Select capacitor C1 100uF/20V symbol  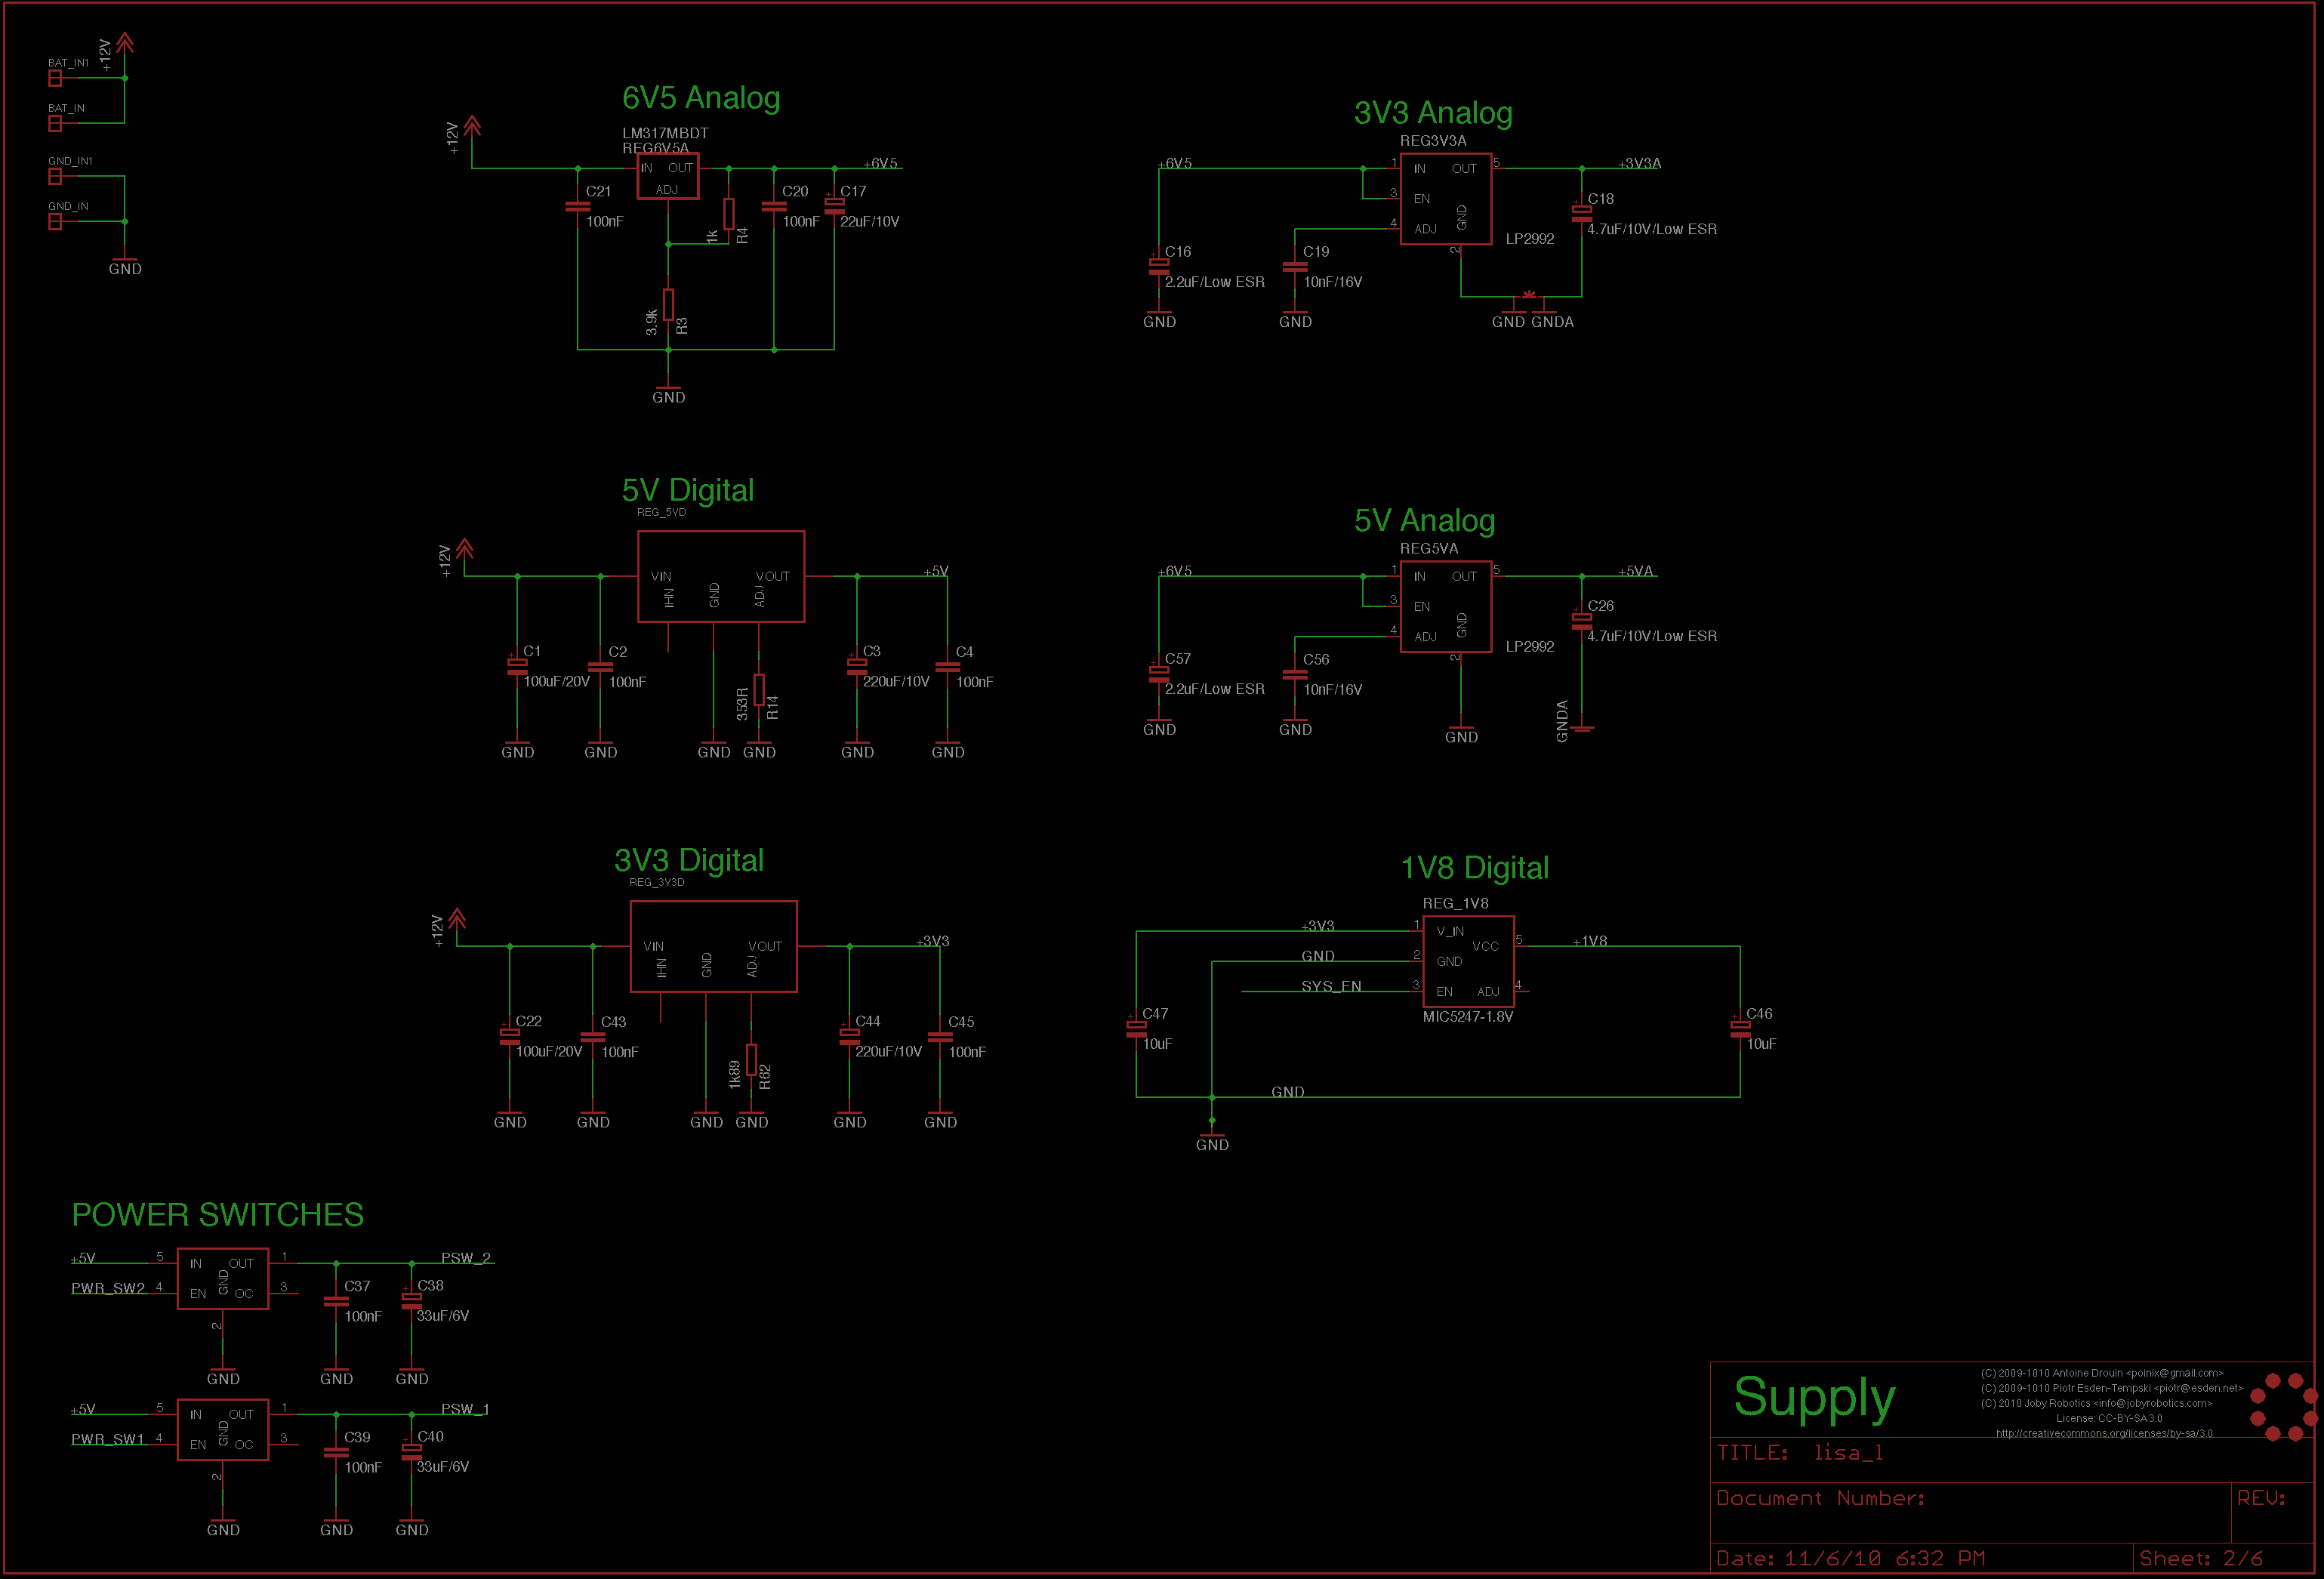click(517, 667)
